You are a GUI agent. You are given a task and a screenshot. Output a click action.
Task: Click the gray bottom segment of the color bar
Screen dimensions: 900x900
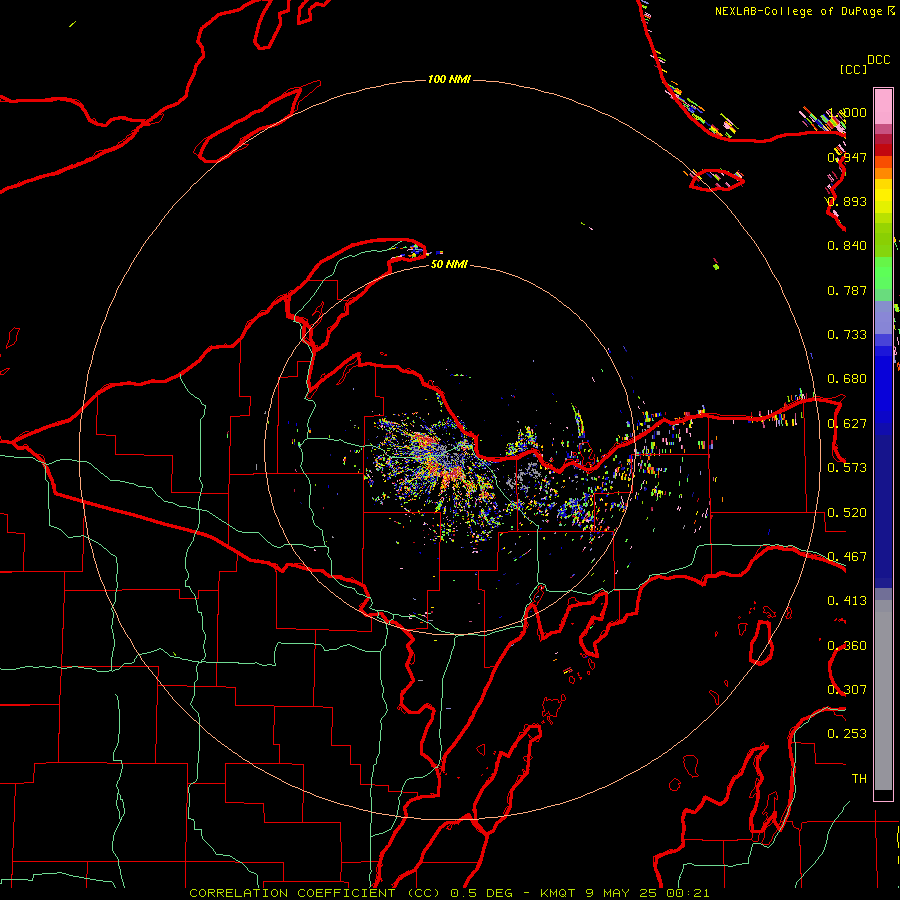tap(883, 695)
